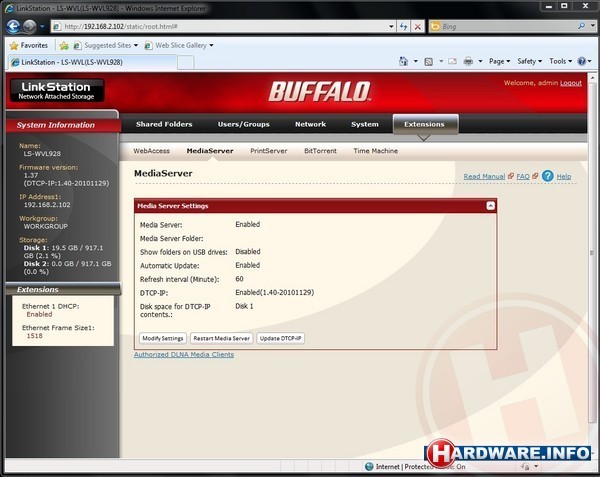Click the Home page icon in command bar
The image size is (600, 477).
click(403, 61)
